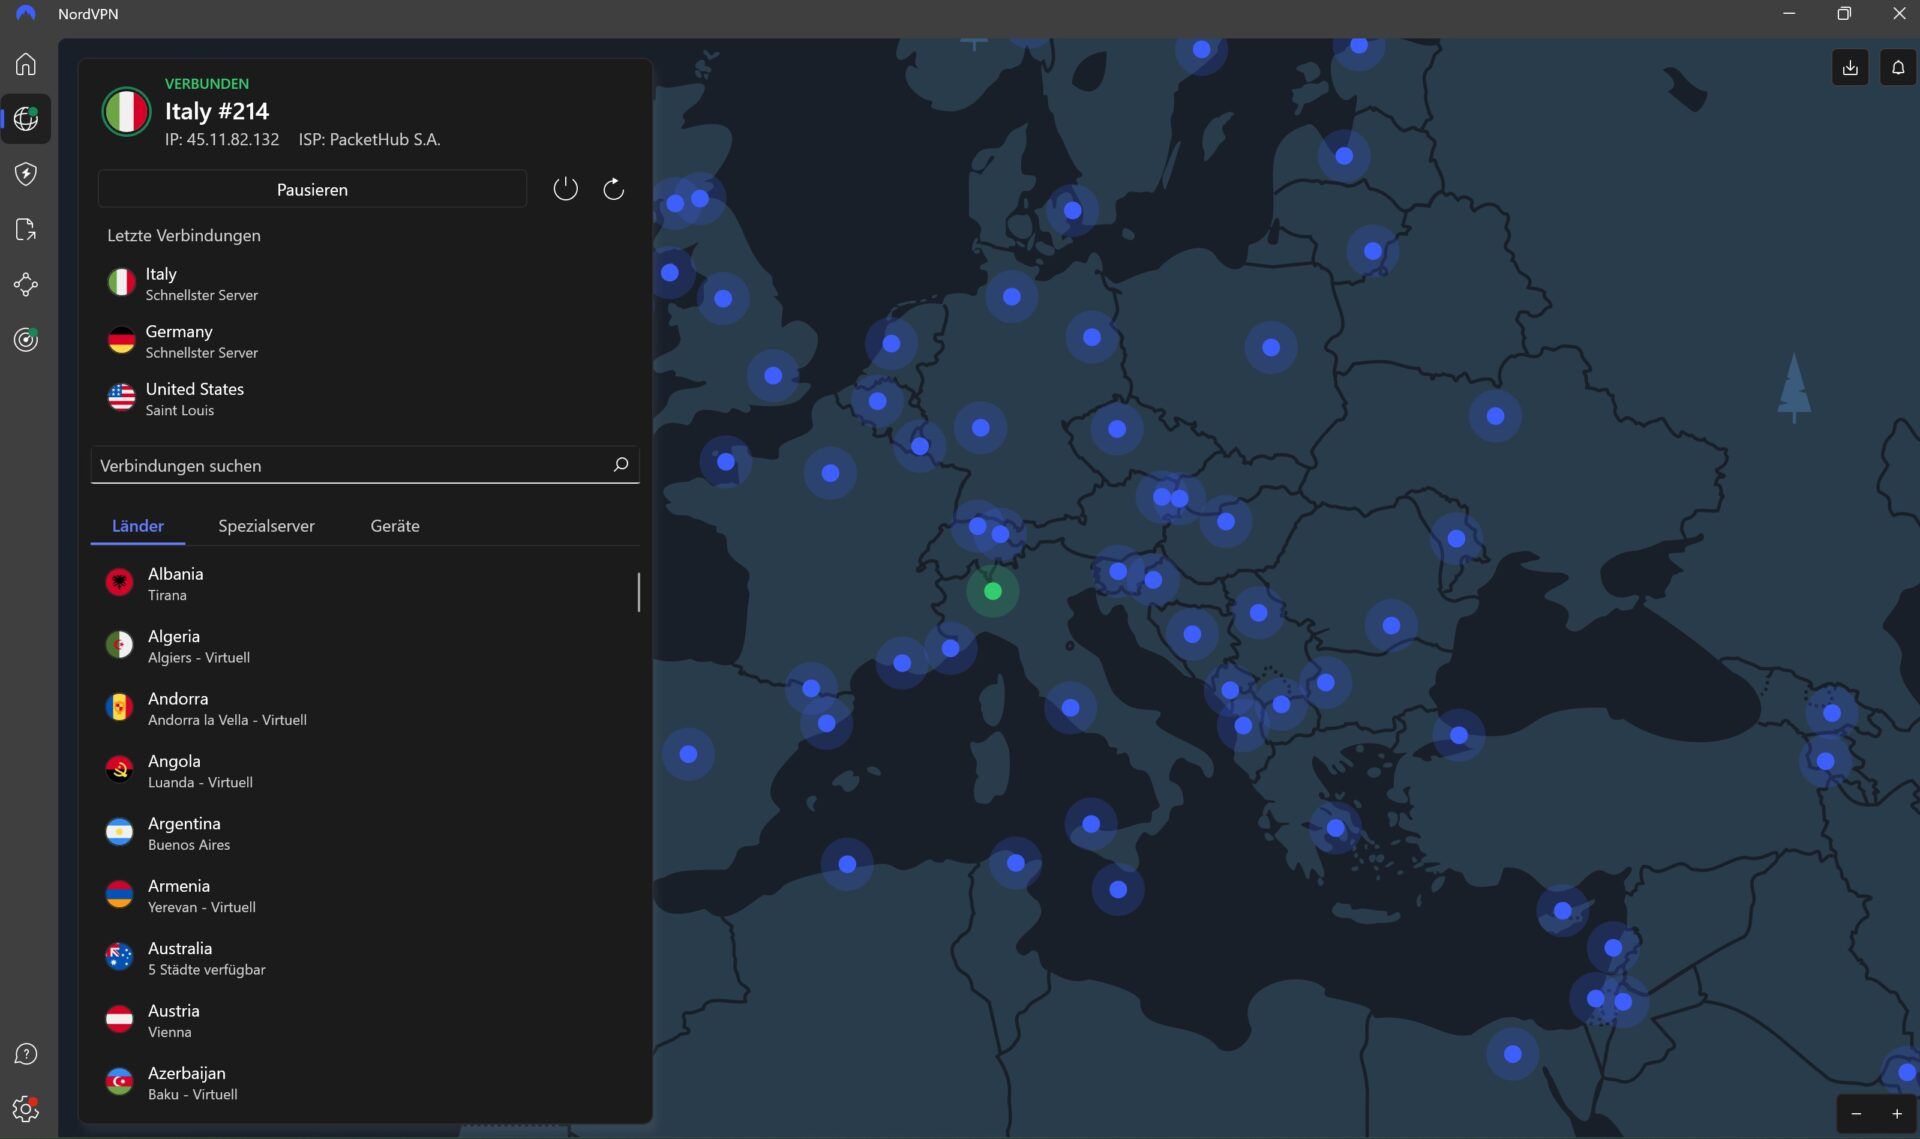Open settings gear icon
Image resolution: width=1920 pixels, height=1139 pixels.
(x=26, y=1109)
